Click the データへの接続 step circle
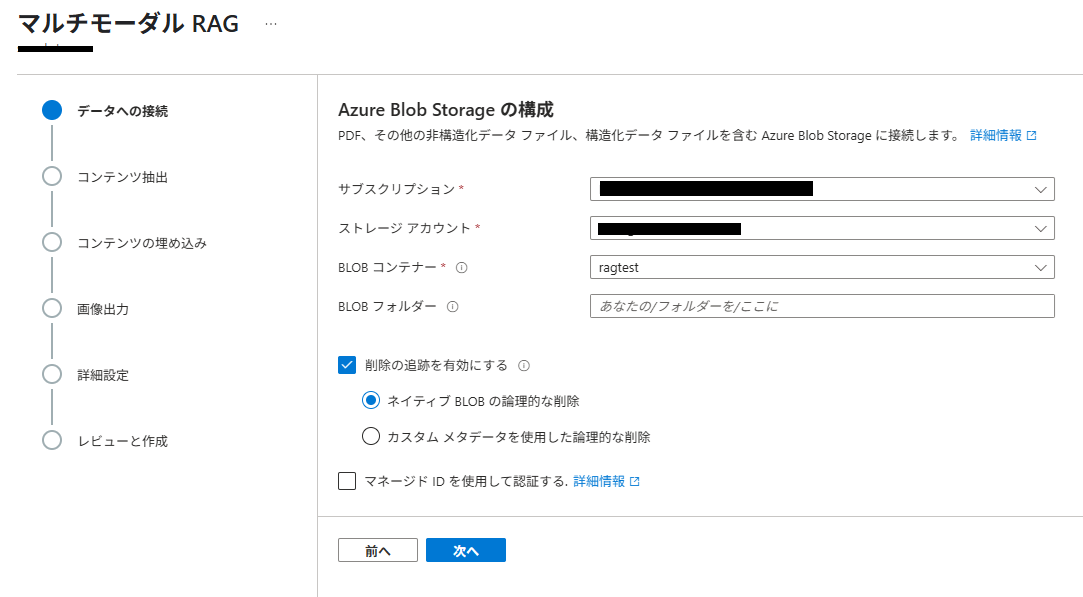 click(52, 111)
